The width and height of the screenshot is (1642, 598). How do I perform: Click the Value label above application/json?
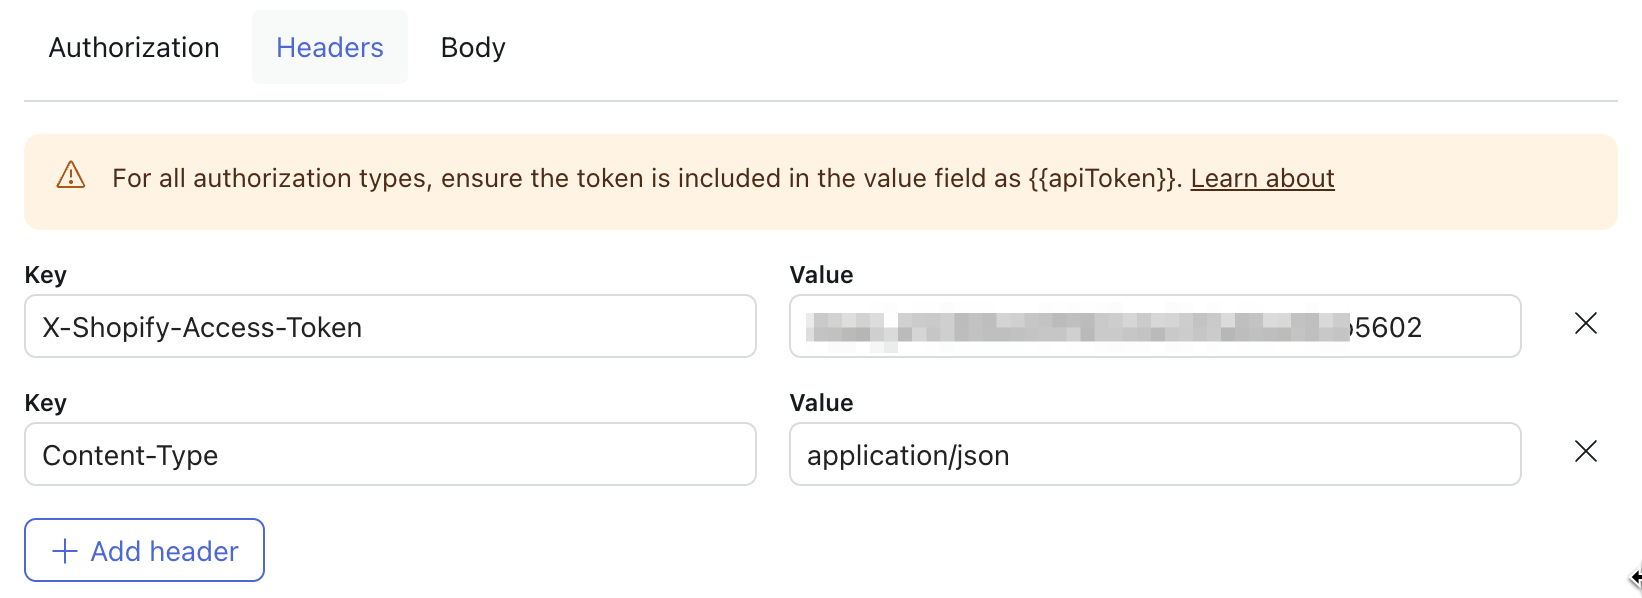point(821,403)
